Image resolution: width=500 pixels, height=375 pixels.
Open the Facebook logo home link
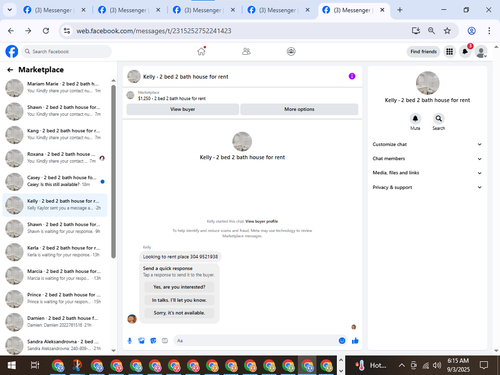[x=12, y=51]
